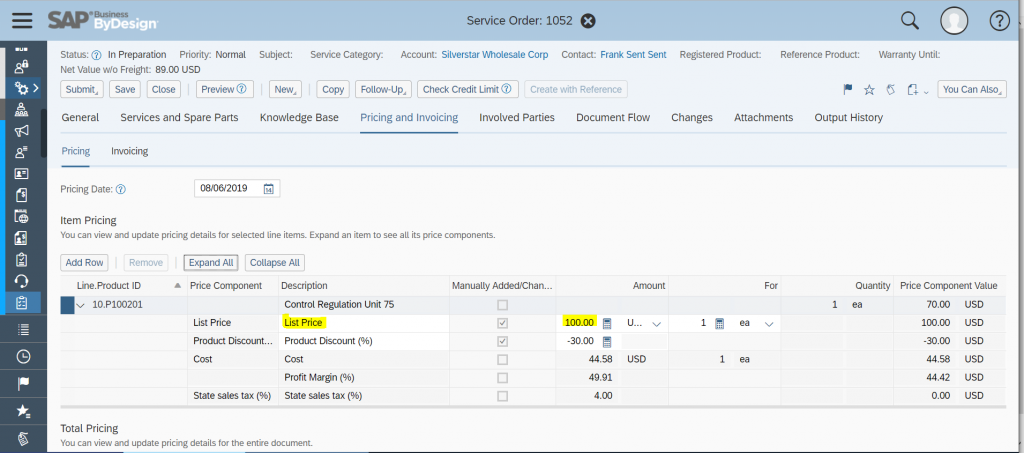Viewport: 1024px width, 453px height.
Task: Open sidebar gears work center icon
Action: point(22,87)
